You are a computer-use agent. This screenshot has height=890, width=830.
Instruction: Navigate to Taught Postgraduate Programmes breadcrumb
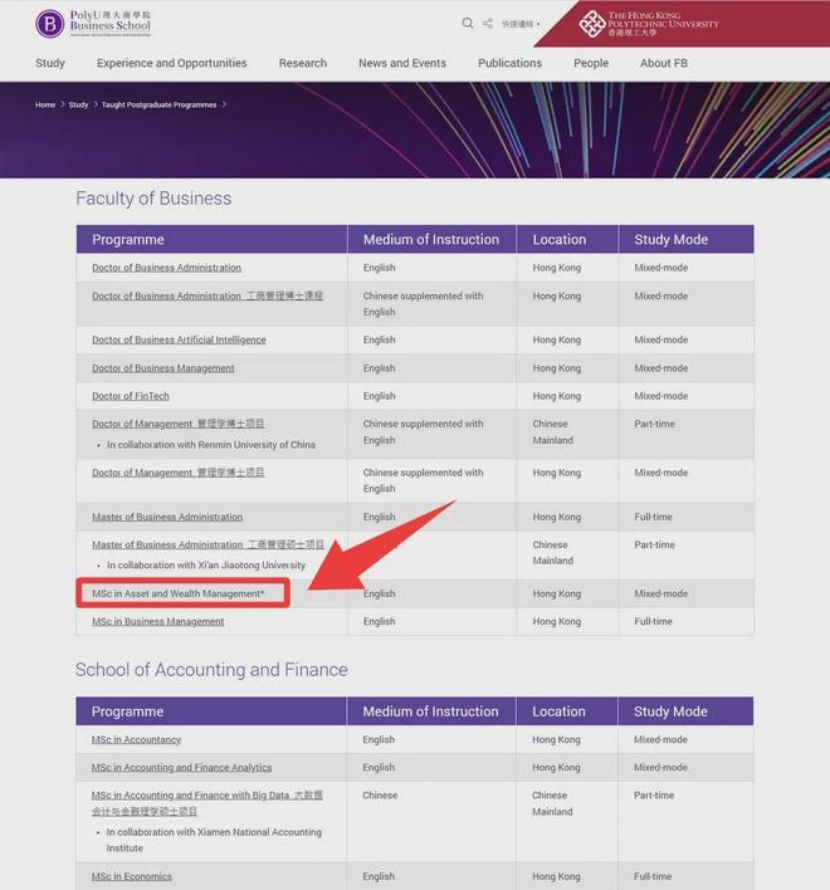(x=158, y=105)
